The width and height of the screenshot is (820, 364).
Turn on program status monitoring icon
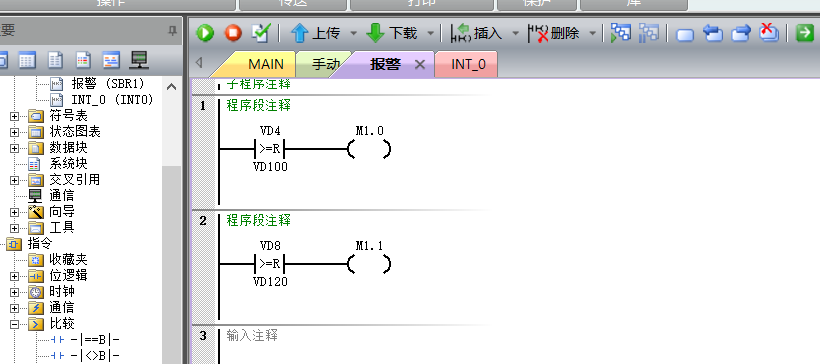click(x=621, y=33)
